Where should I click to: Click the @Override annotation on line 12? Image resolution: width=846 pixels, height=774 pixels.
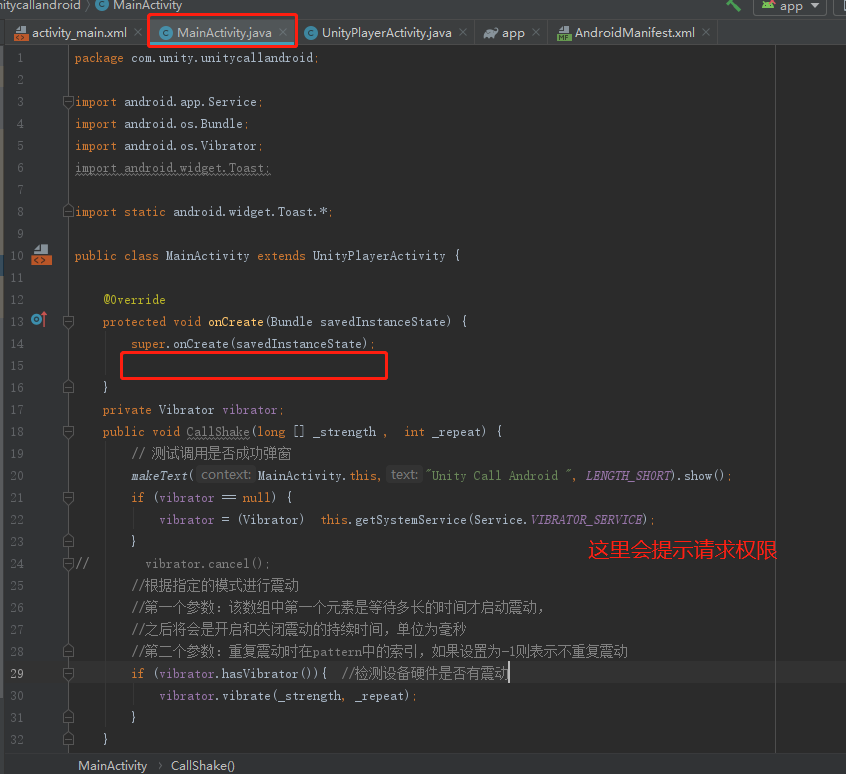coord(134,299)
